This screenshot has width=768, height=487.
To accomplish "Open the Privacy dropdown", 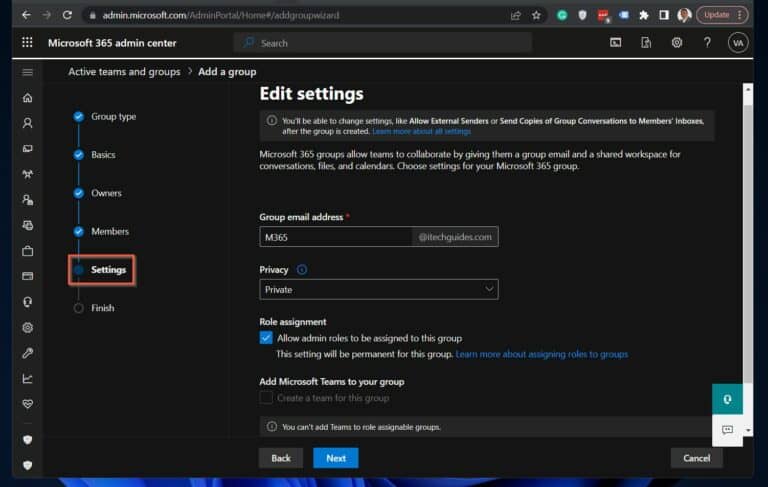I will coord(379,290).
